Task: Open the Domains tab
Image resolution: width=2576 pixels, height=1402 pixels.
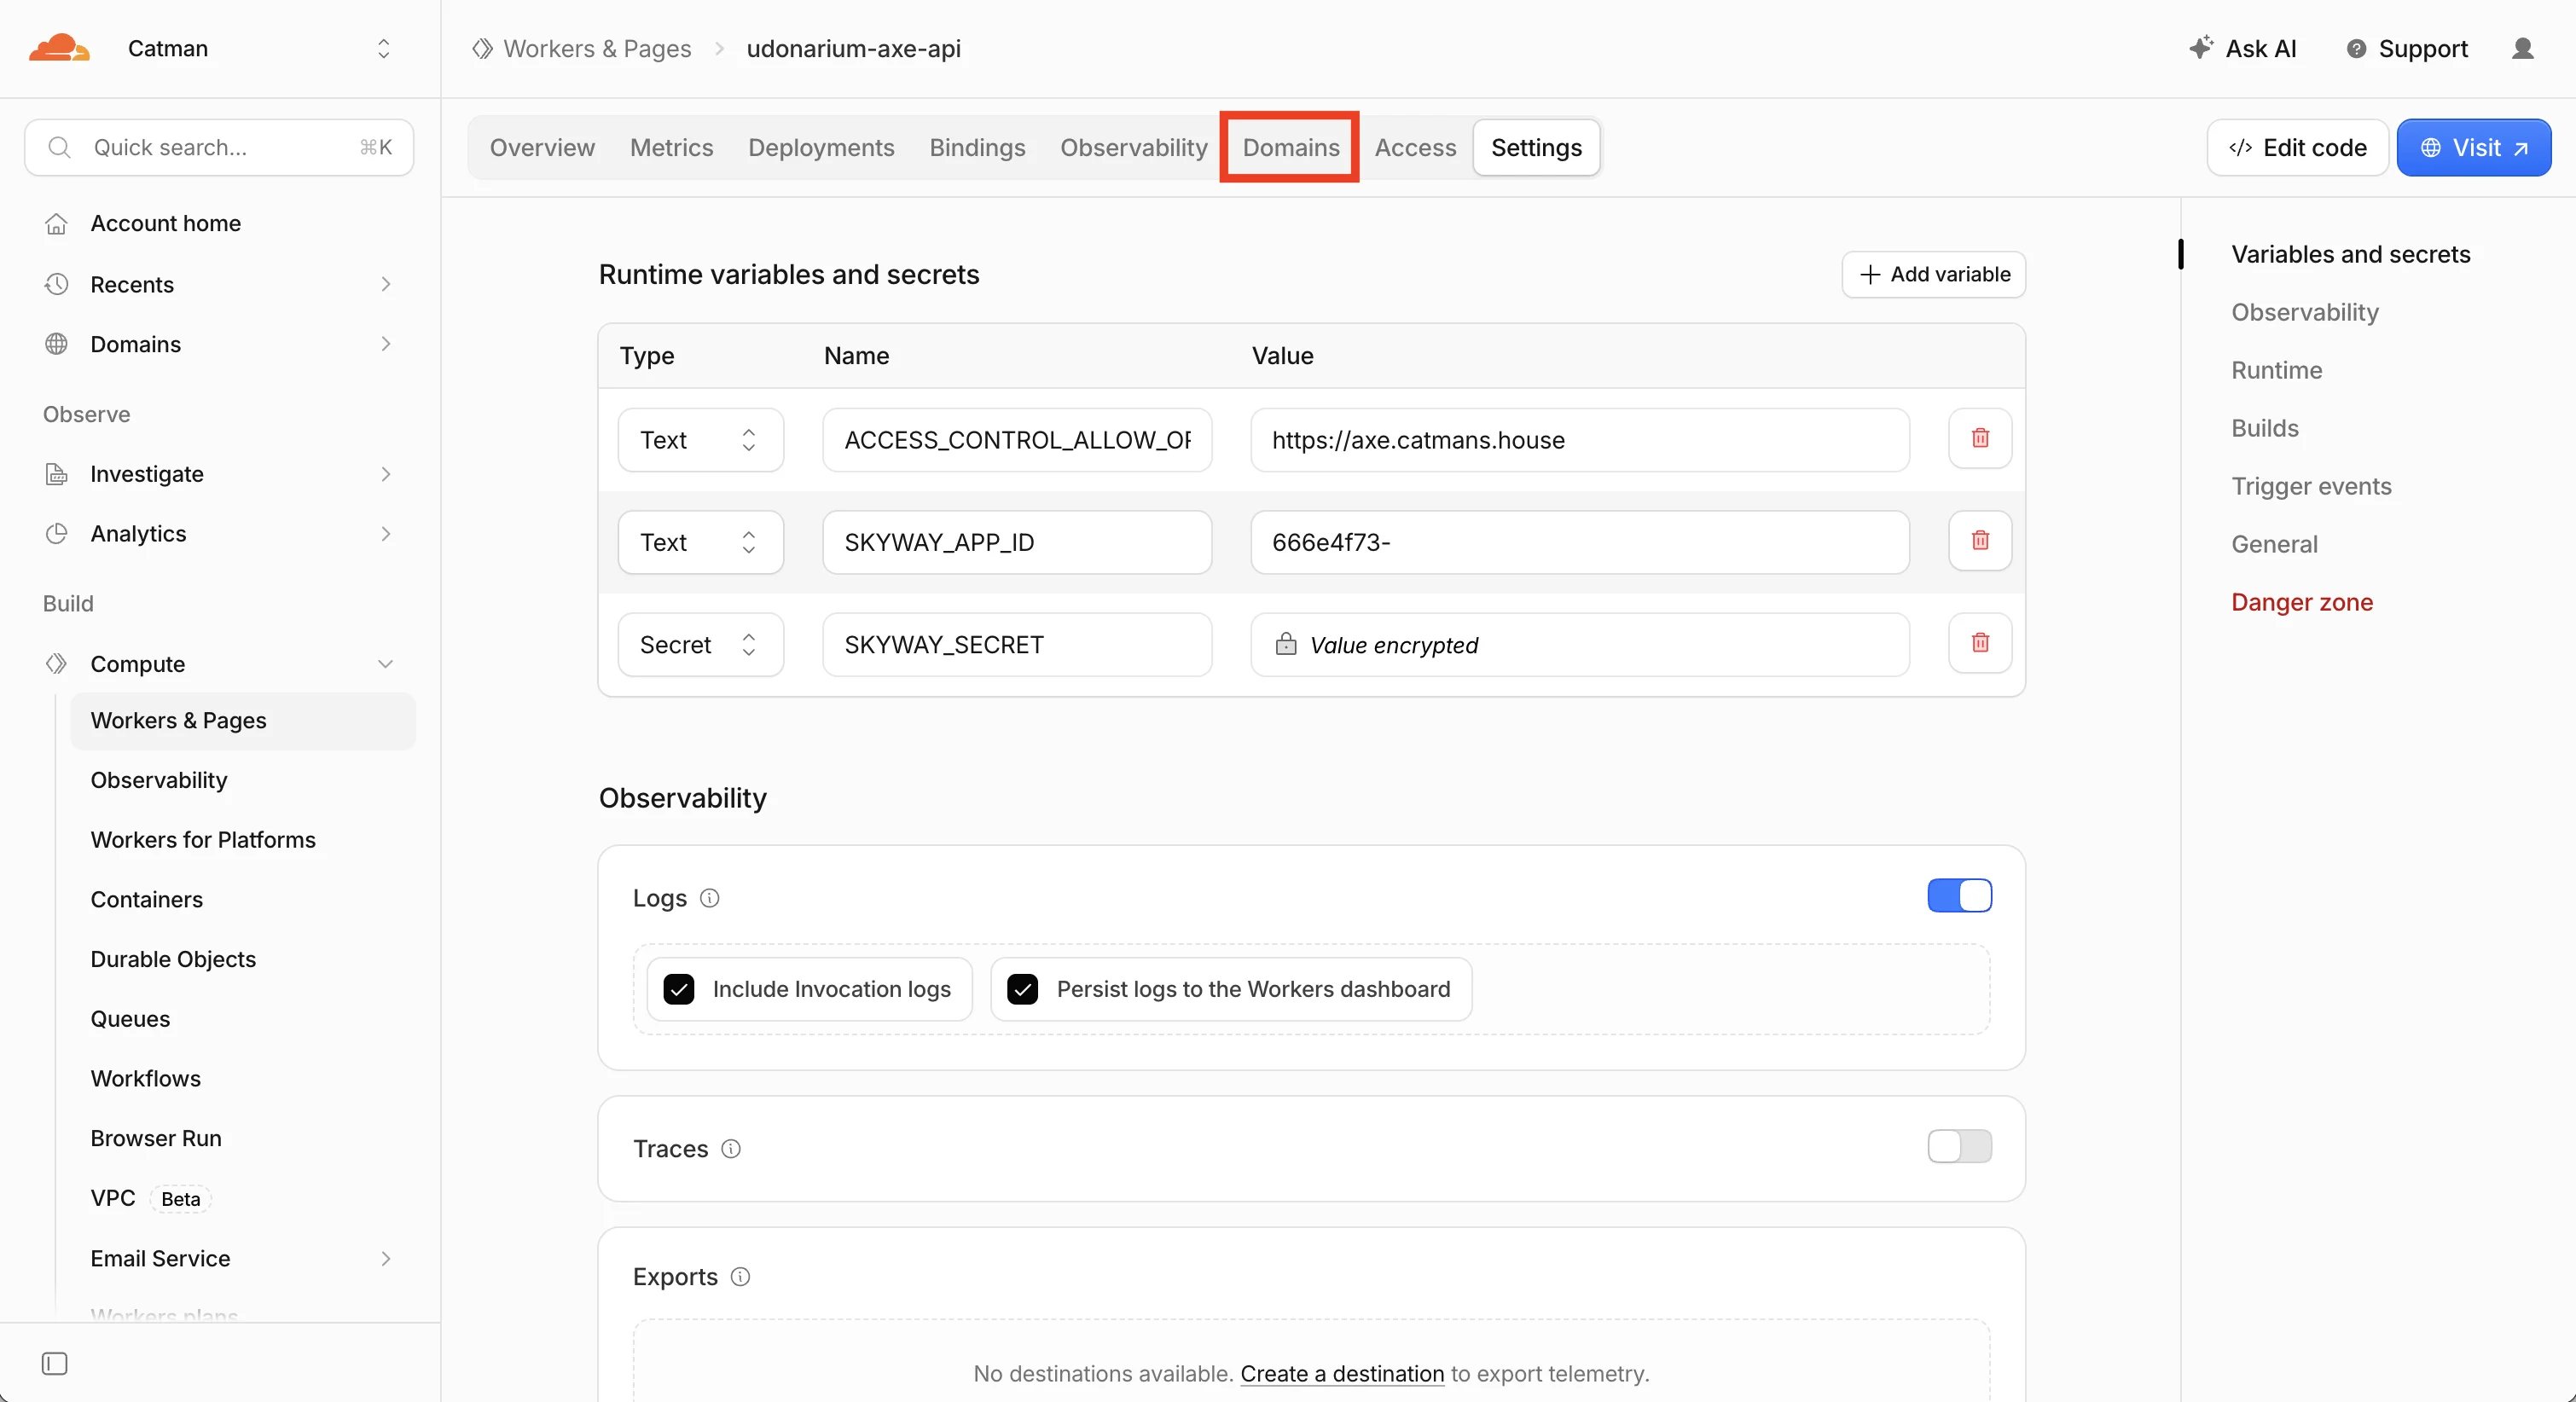Action: point(1290,147)
